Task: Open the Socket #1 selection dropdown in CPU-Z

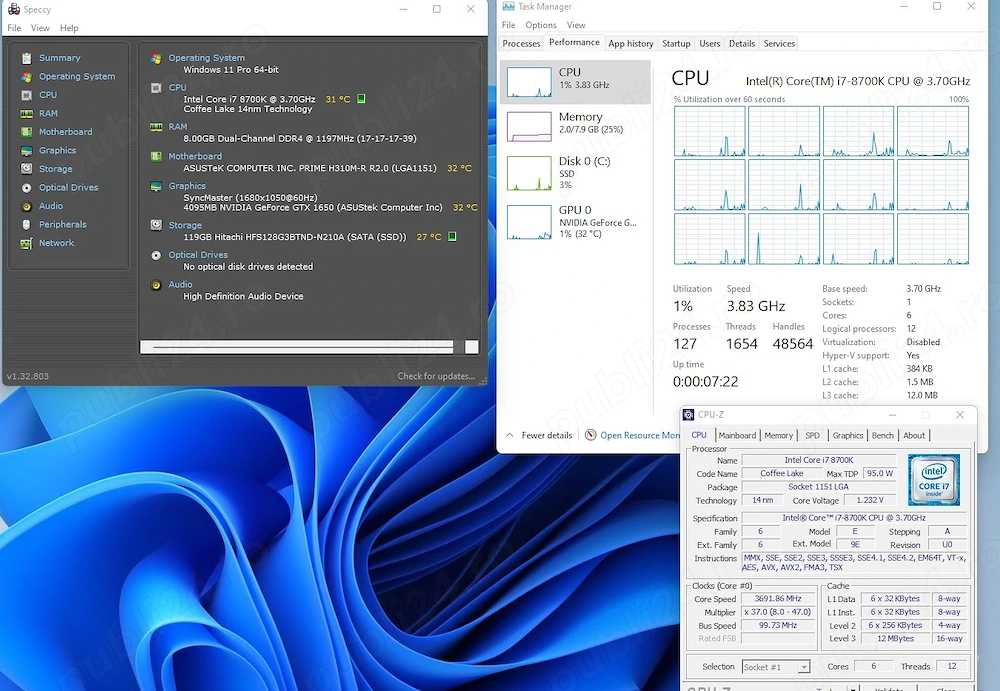Action: [776, 666]
